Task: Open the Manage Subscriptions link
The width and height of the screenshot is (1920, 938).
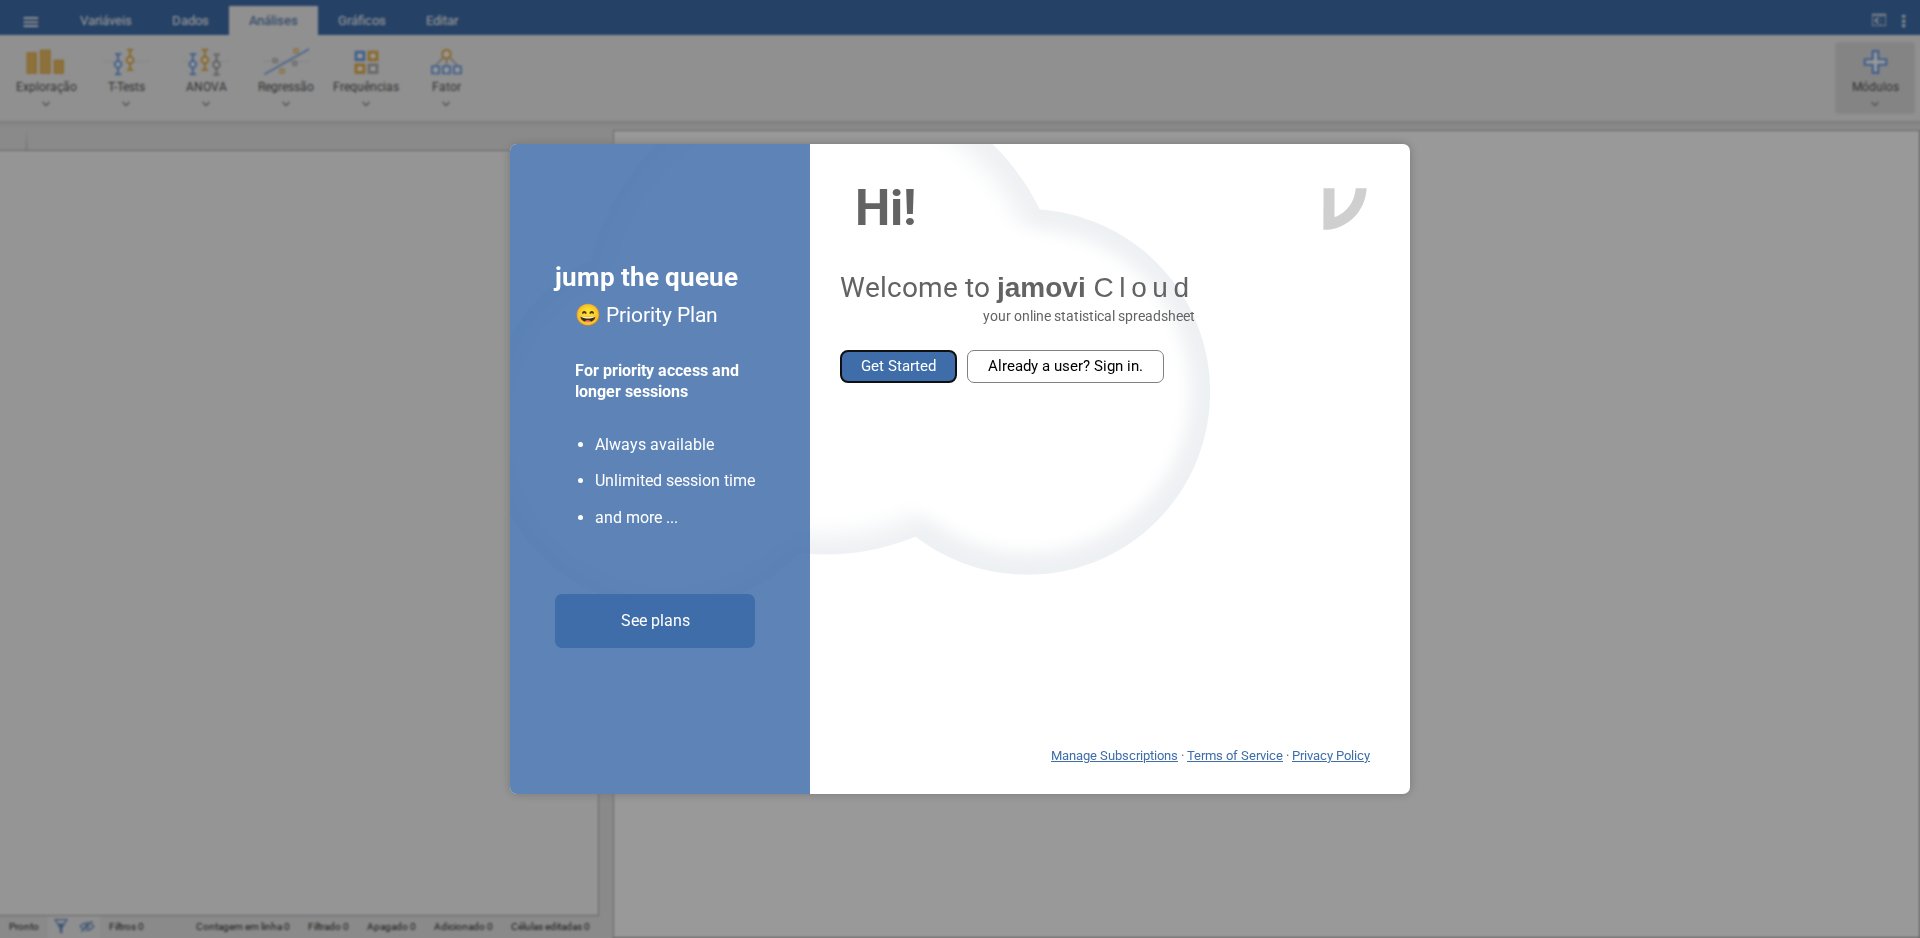Action: (1114, 756)
